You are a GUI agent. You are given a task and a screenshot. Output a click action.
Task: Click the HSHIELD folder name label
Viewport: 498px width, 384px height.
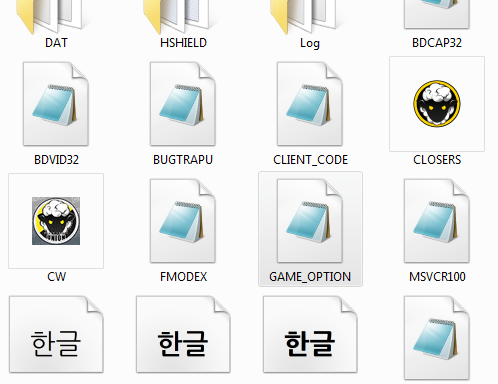[x=183, y=43]
